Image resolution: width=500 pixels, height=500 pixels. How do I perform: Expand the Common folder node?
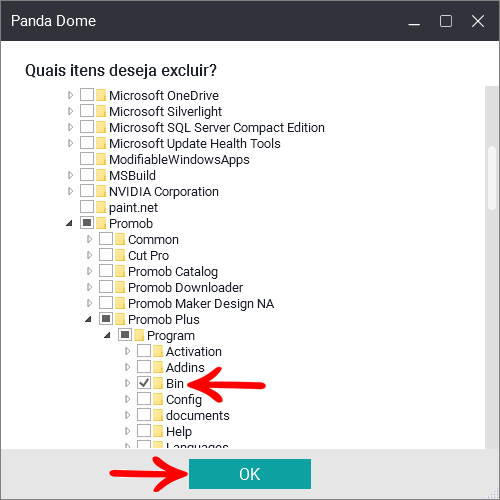89,239
